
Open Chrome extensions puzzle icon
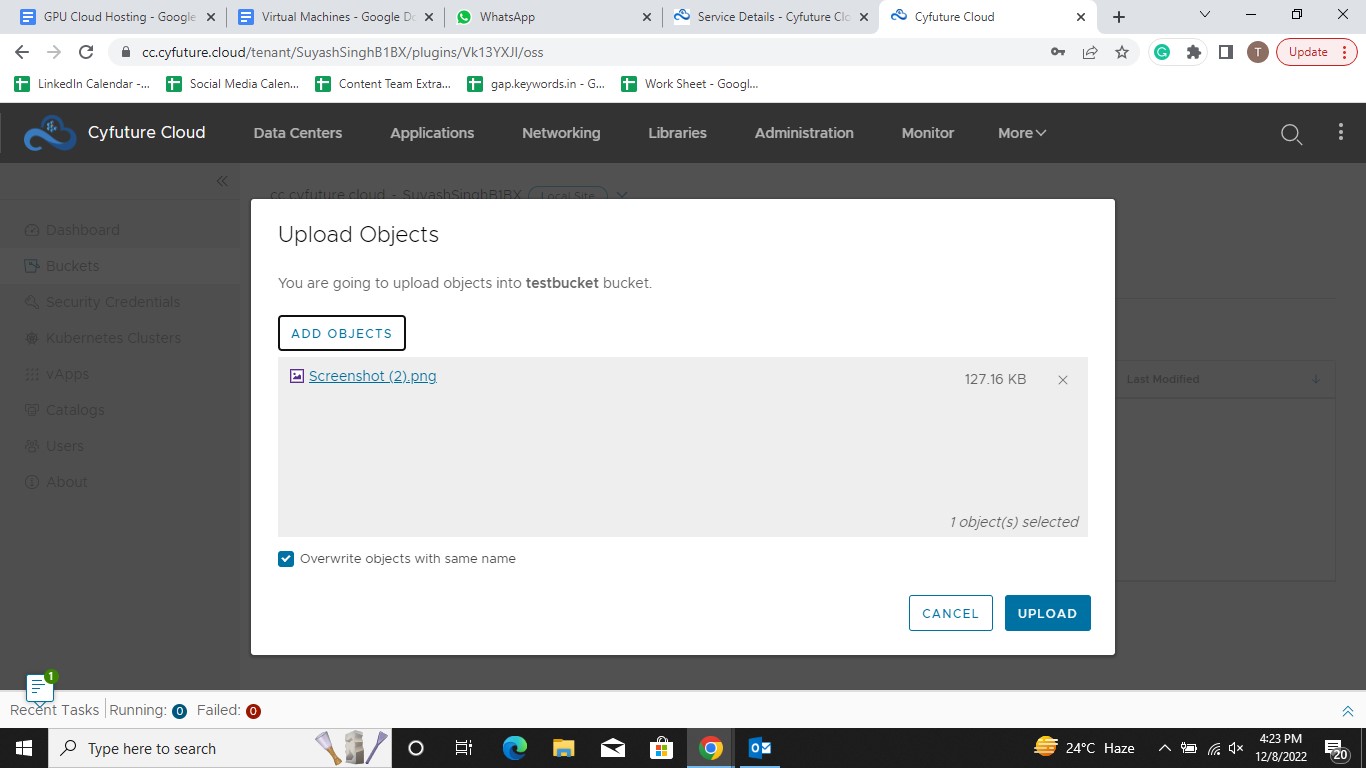[1193, 52]
